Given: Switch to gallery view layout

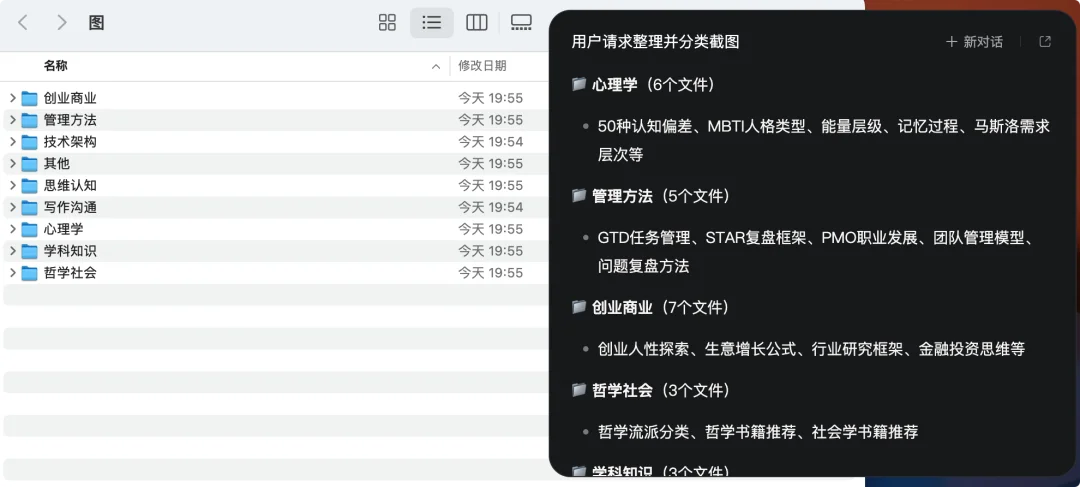Looking at the screenshot, I should (x=521, y=23).
